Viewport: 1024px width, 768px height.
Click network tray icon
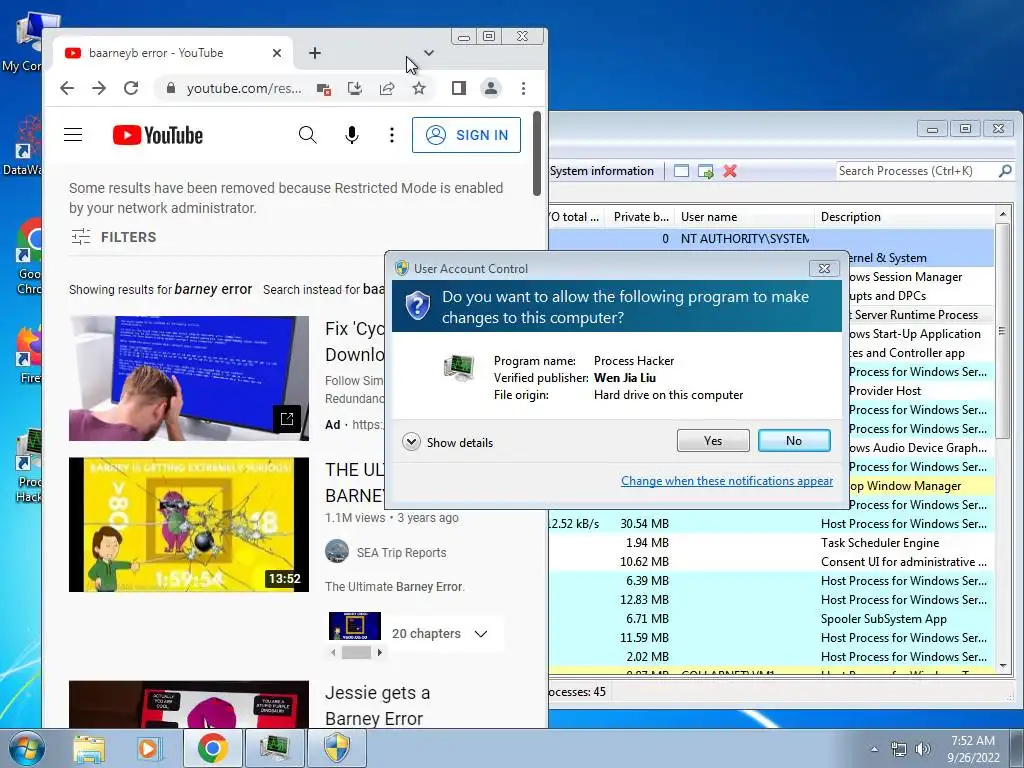tap(899, 749)
